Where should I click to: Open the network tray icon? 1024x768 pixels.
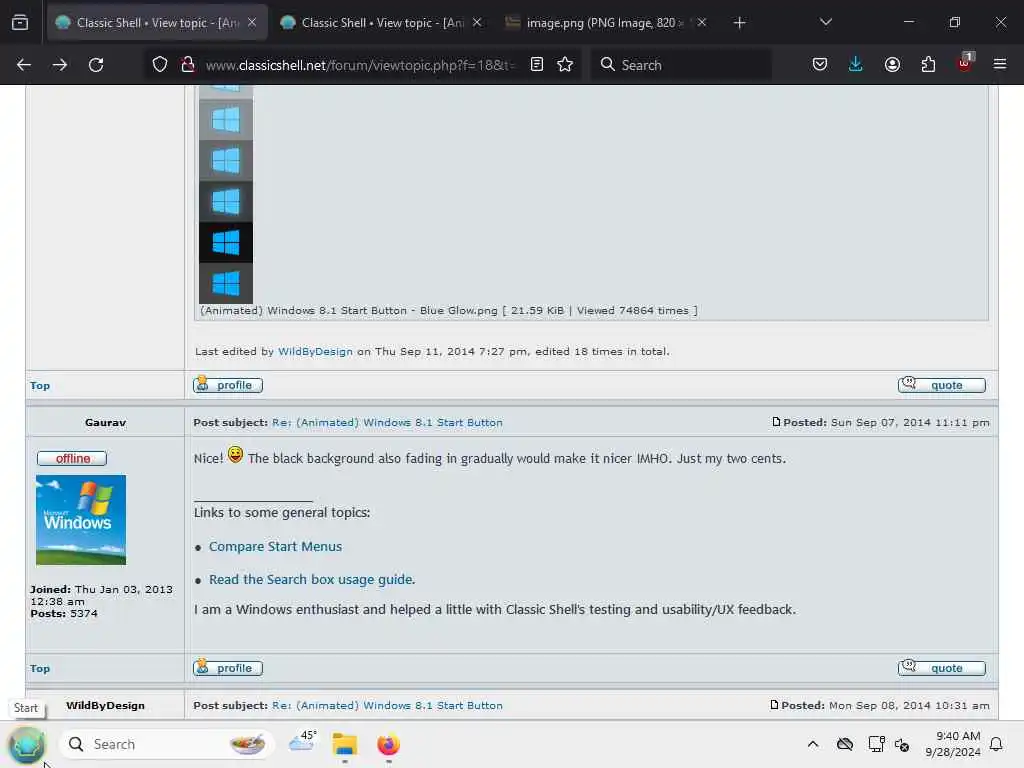coord(876,744)
